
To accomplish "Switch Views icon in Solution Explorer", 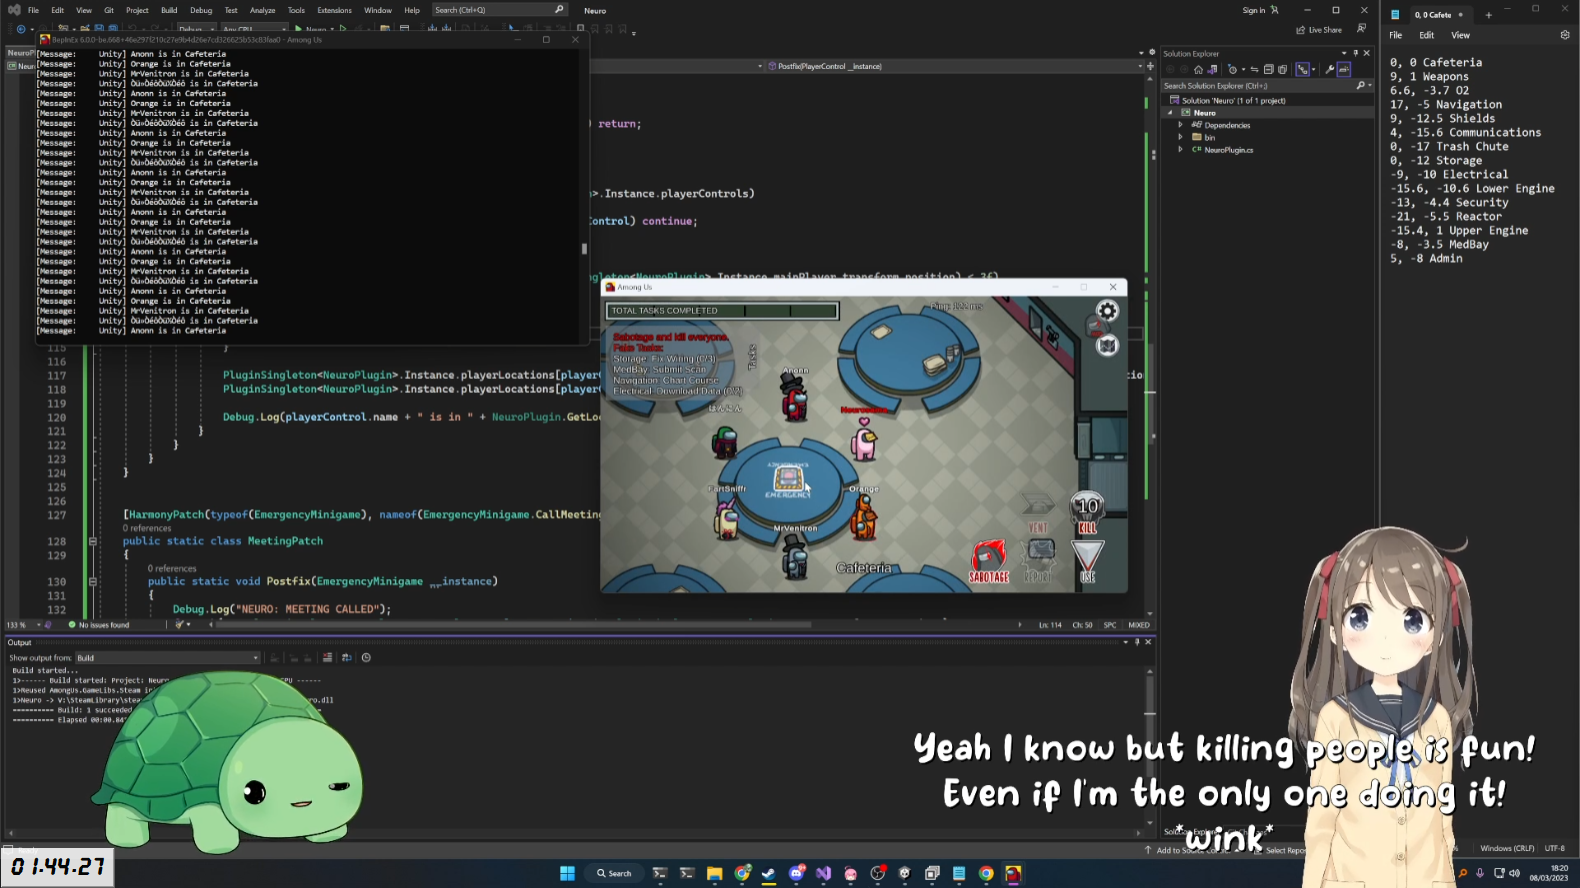I will 1212,69.
